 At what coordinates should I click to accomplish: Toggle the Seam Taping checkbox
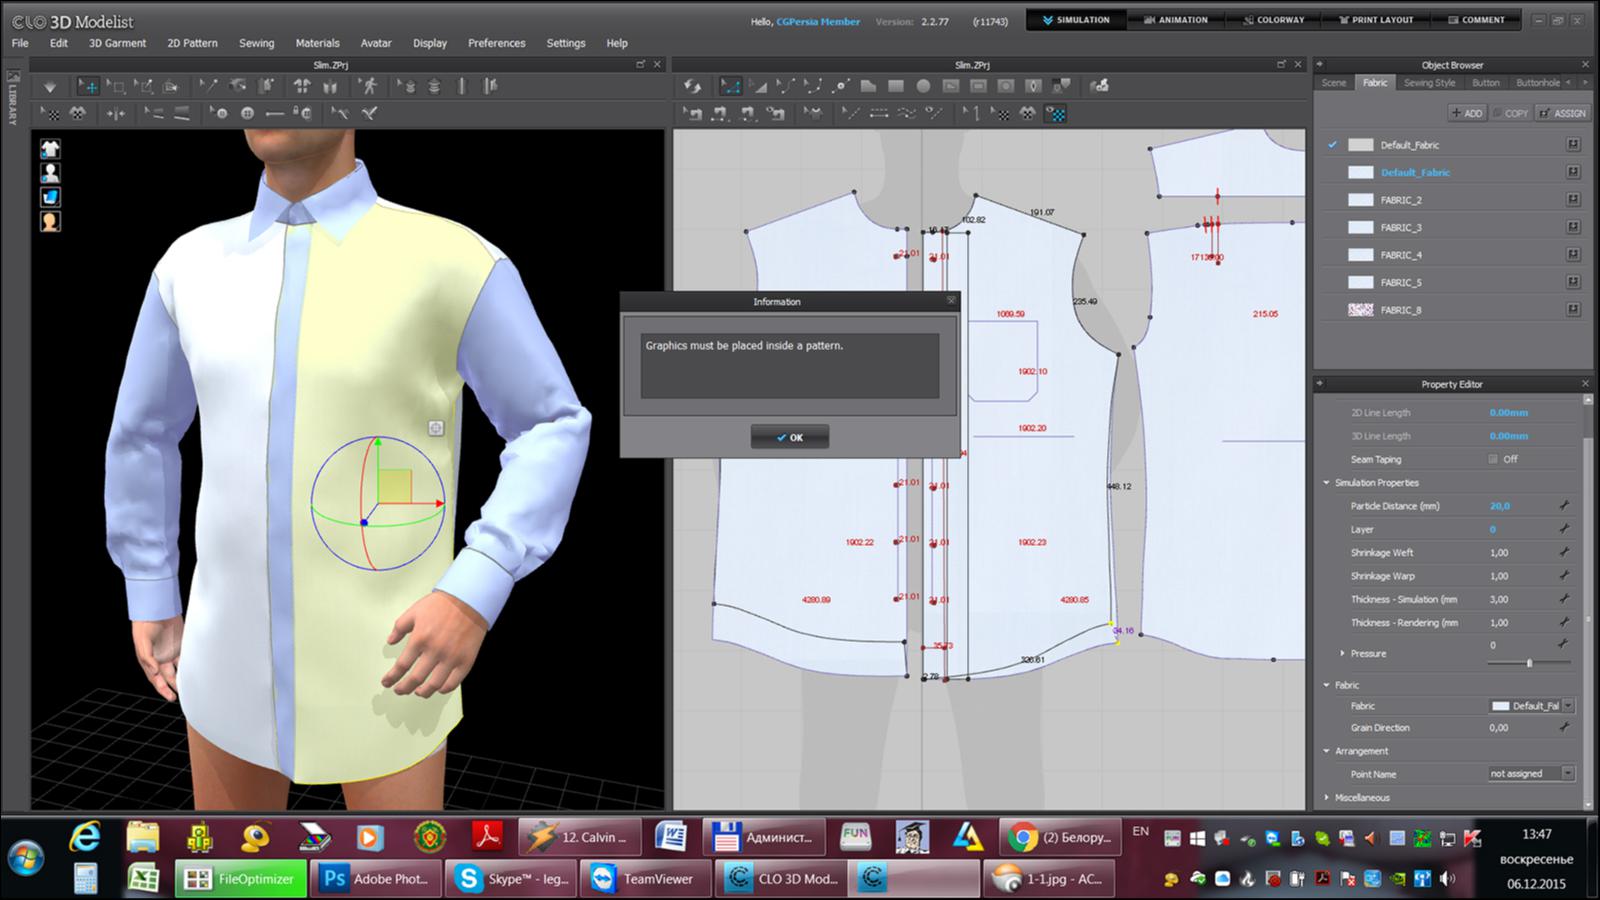click(x=1493, y=459)
